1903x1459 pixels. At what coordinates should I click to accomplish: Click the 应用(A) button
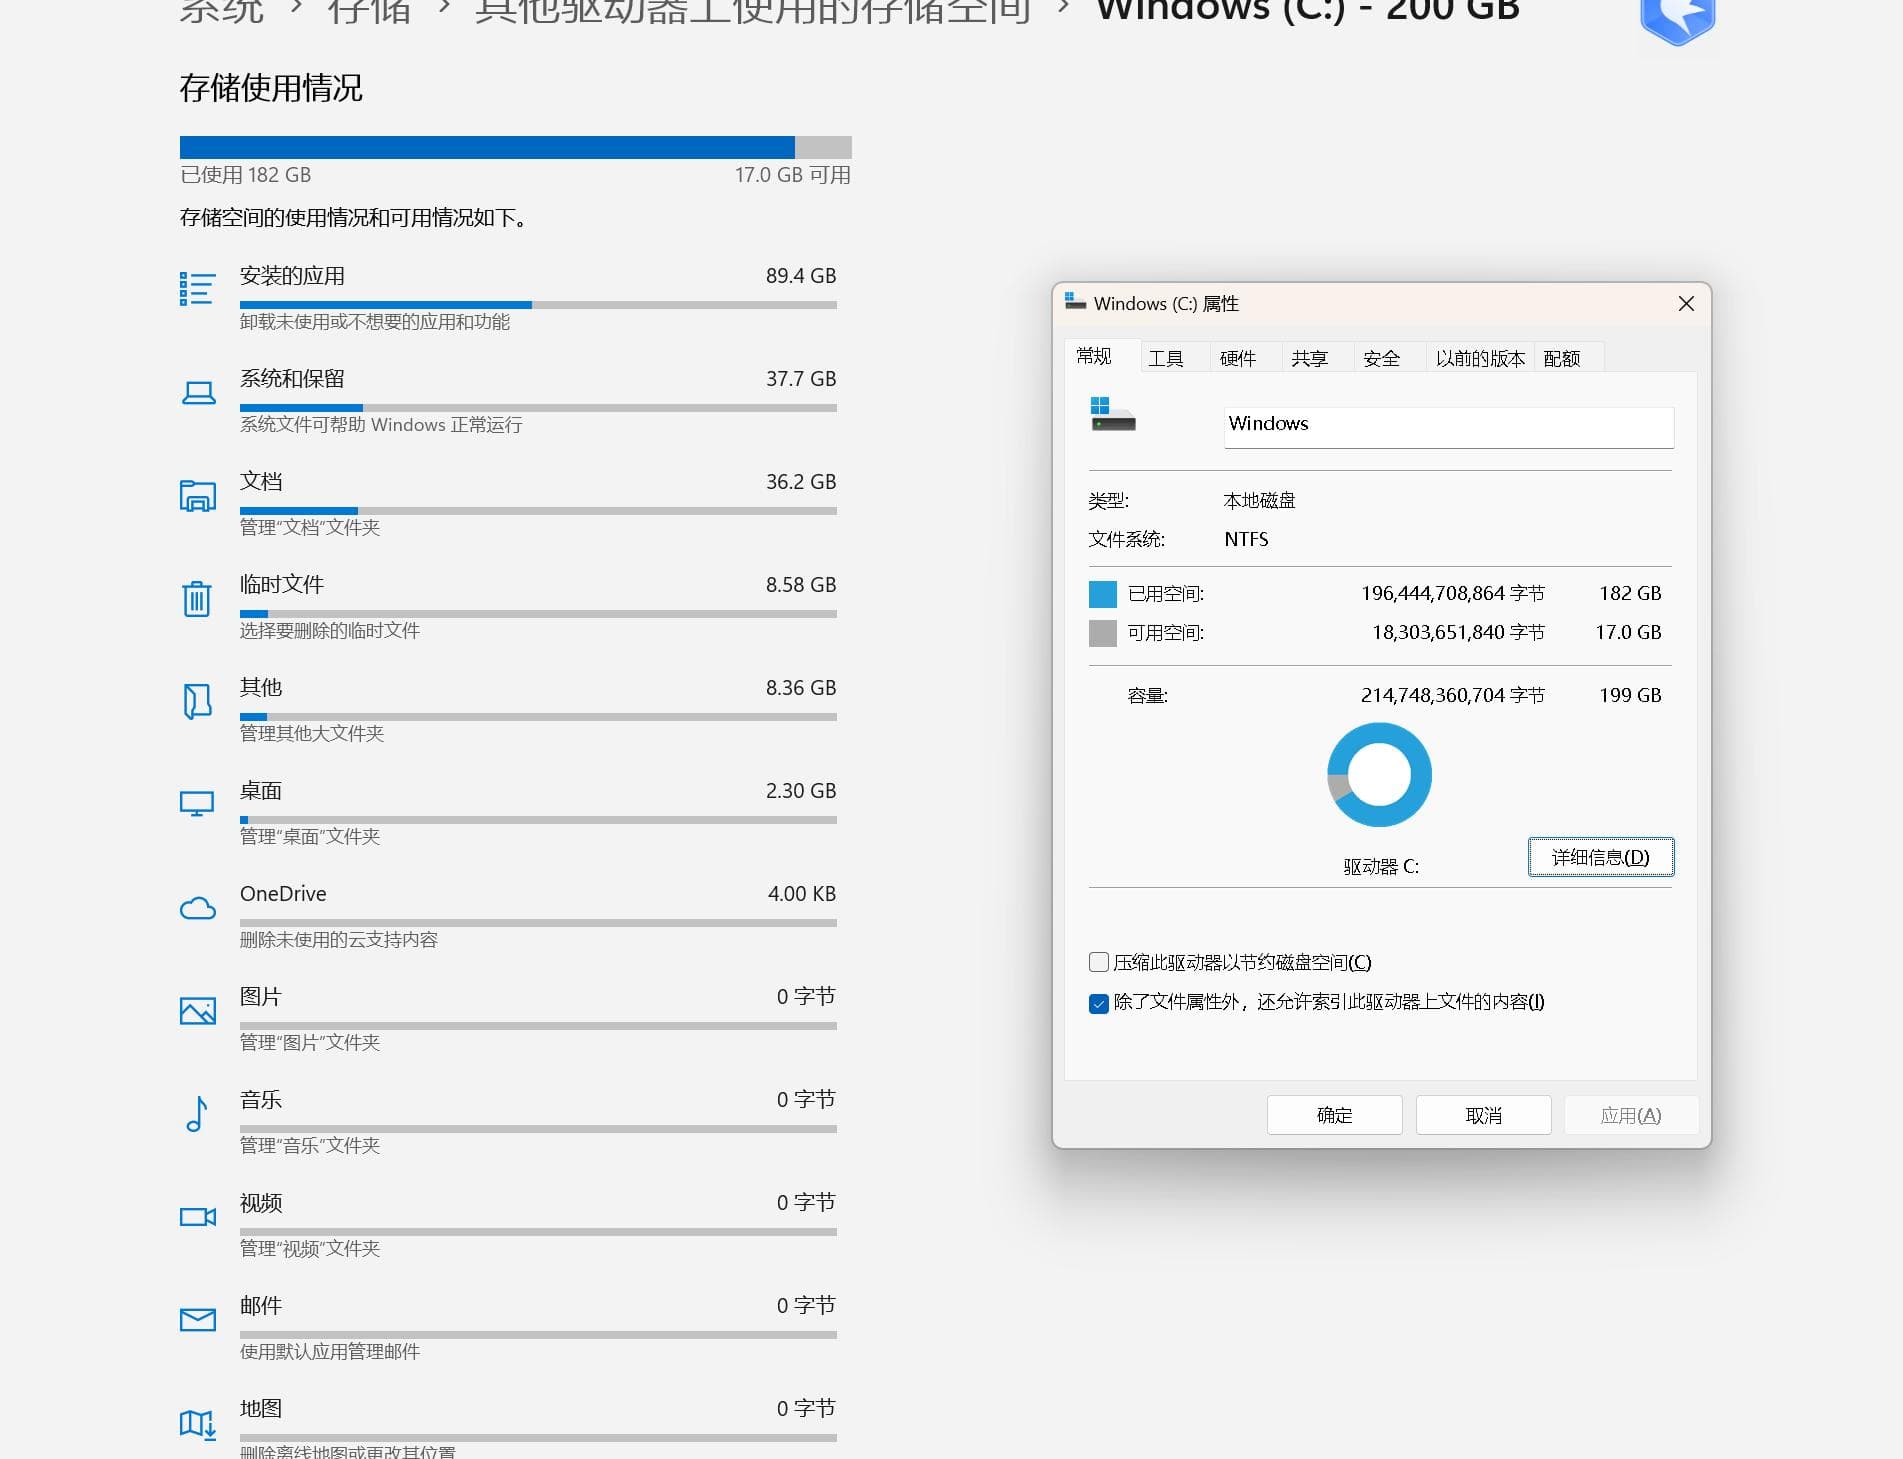[1631, 1115]
